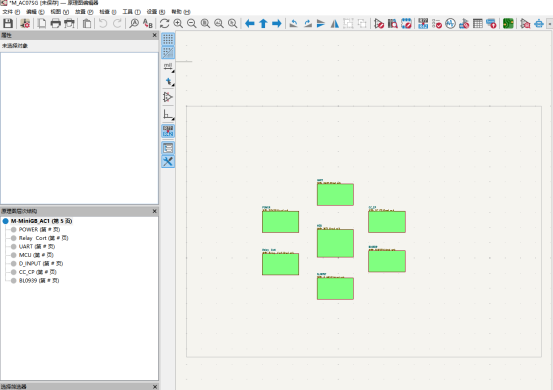Viewport: 553px width, 390px height.
Task: Open the 视图 (View) menu
Action: pos(60,12)
